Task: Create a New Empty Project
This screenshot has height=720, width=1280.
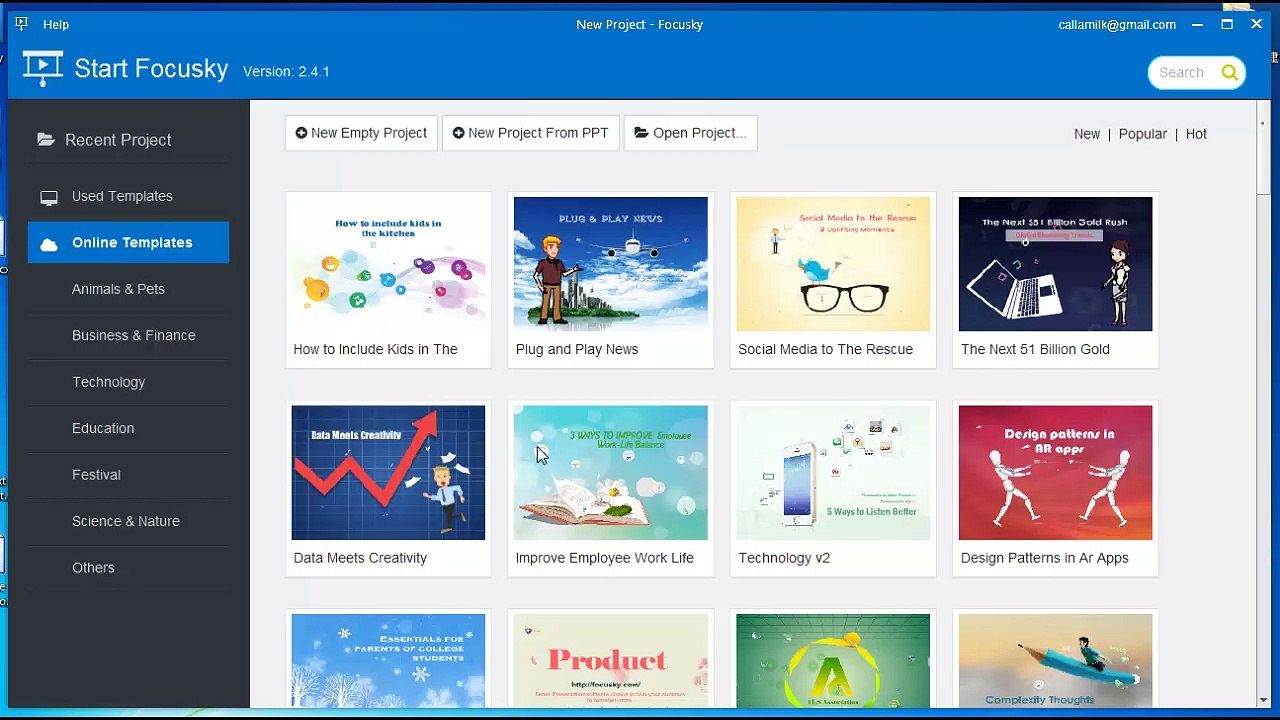Action: pos(361,133)
